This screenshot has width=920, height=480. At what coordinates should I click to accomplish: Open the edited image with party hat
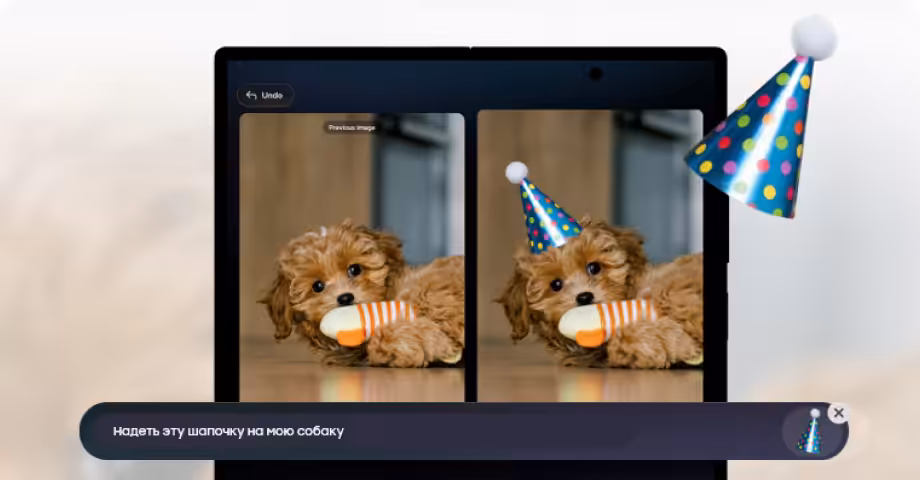pyautogui.click(x=590, y=256)
